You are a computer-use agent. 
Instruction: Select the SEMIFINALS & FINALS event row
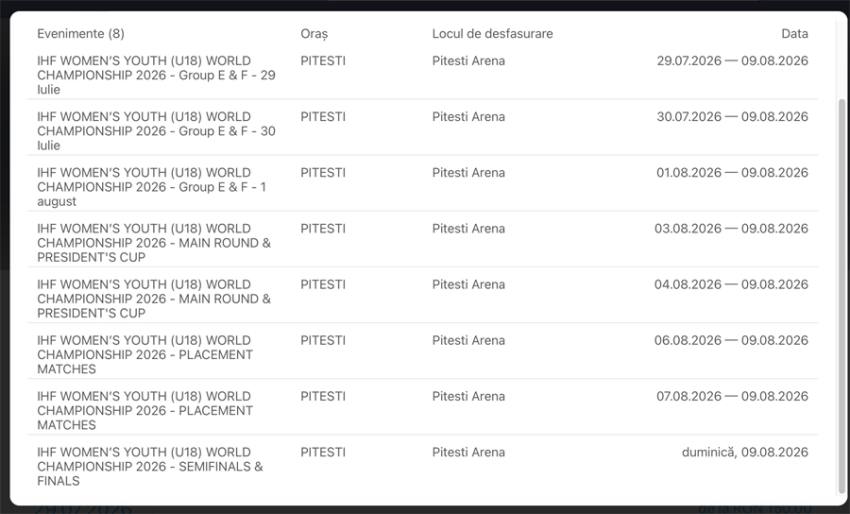[x=423, y=466]
